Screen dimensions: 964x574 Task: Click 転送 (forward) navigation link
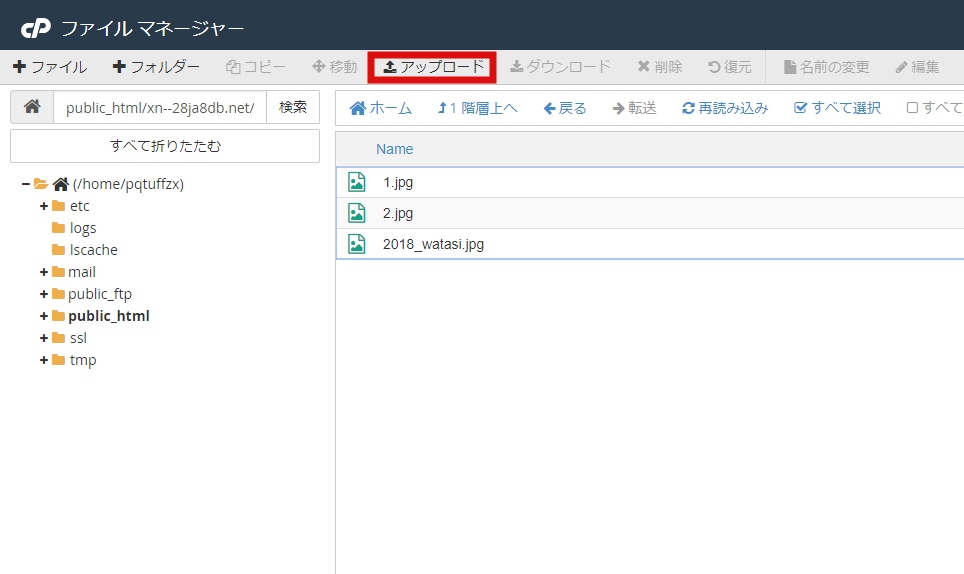tap(634, 108)
